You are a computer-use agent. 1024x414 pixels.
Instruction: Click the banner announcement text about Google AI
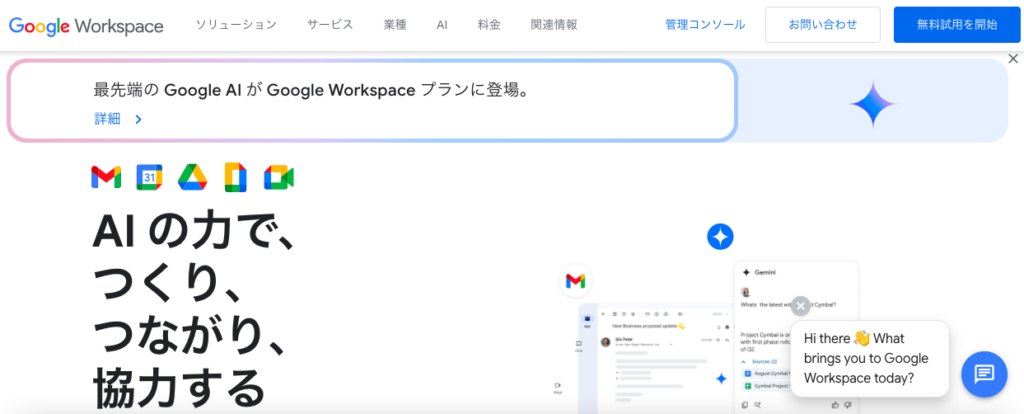click(311, 90)
